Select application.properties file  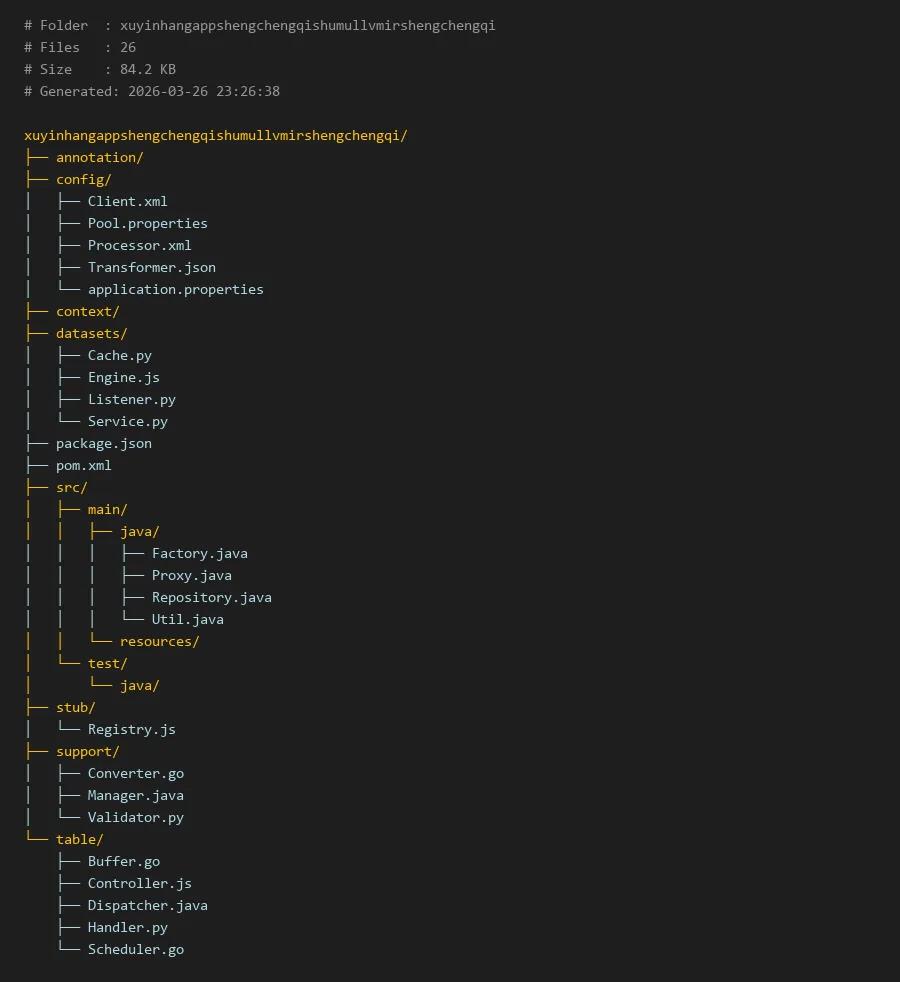[x=175, y=289]
